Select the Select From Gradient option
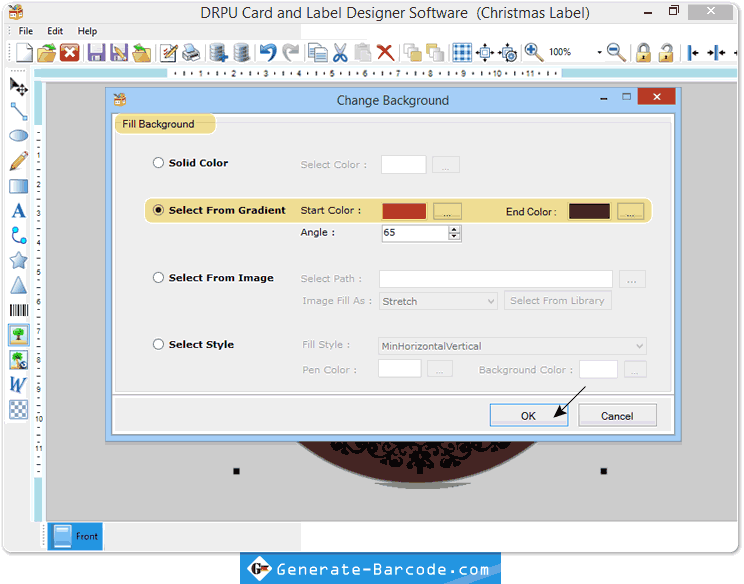Viewport: 744px width, 584px height. point(158,210)
